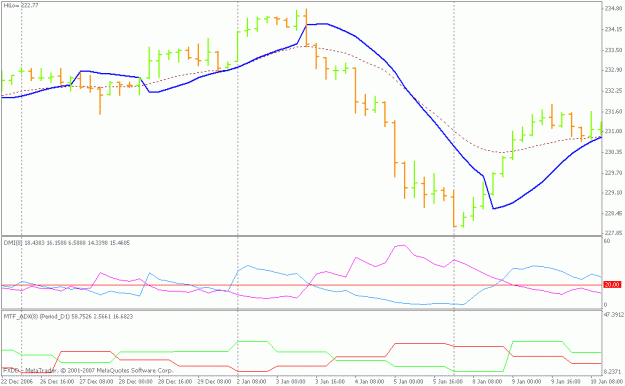Viewport: 625px width, 386px height.
Task: Click the HiLow 222.77 indicator label
Action: pos(21,6)
